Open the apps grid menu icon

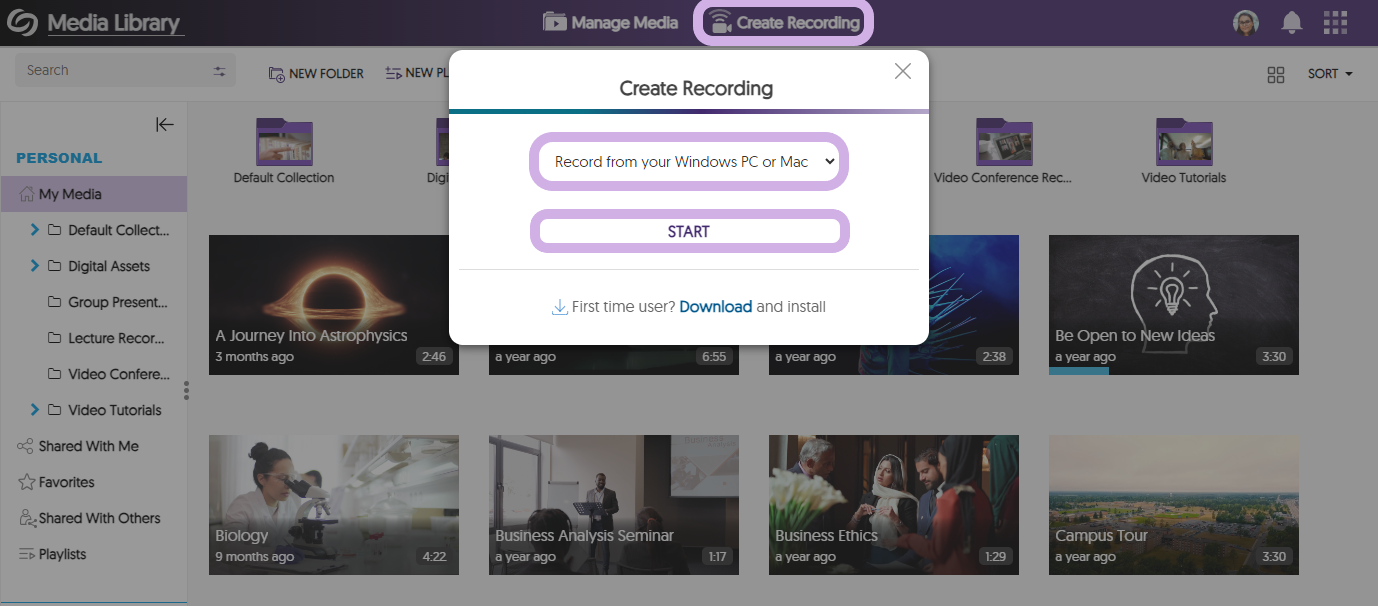point(1335,22)
